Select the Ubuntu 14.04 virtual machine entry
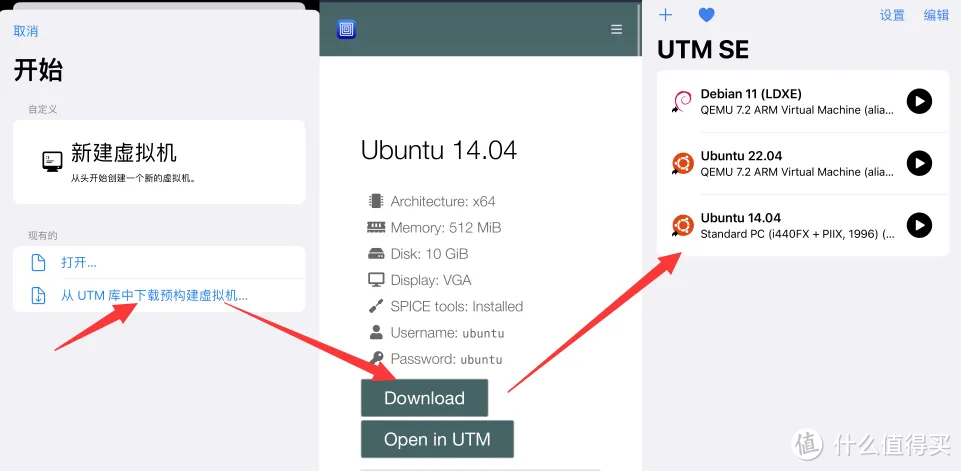This screenshot has width=961, height=471. 803,225
